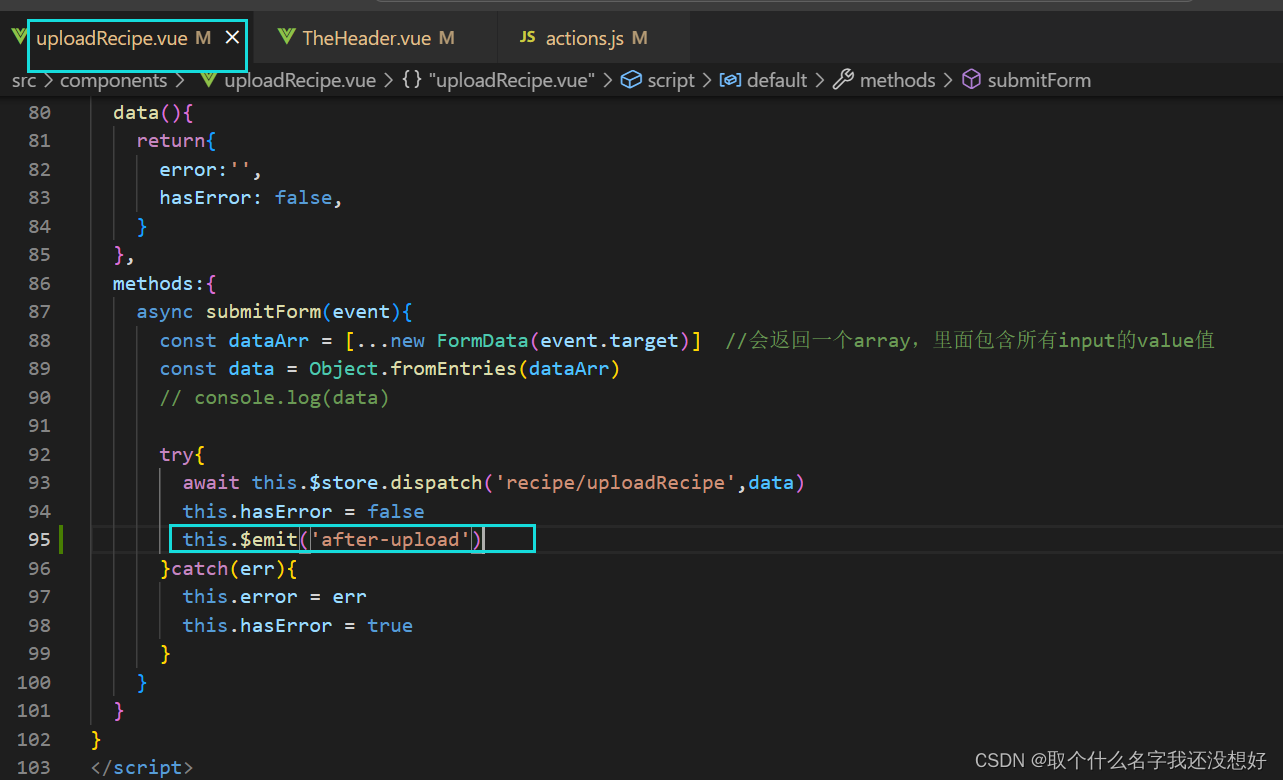Screen dimensions: 1283x780
Task: Select 'submitForm' in the breadcrumb
Action: coord(1039,80)
